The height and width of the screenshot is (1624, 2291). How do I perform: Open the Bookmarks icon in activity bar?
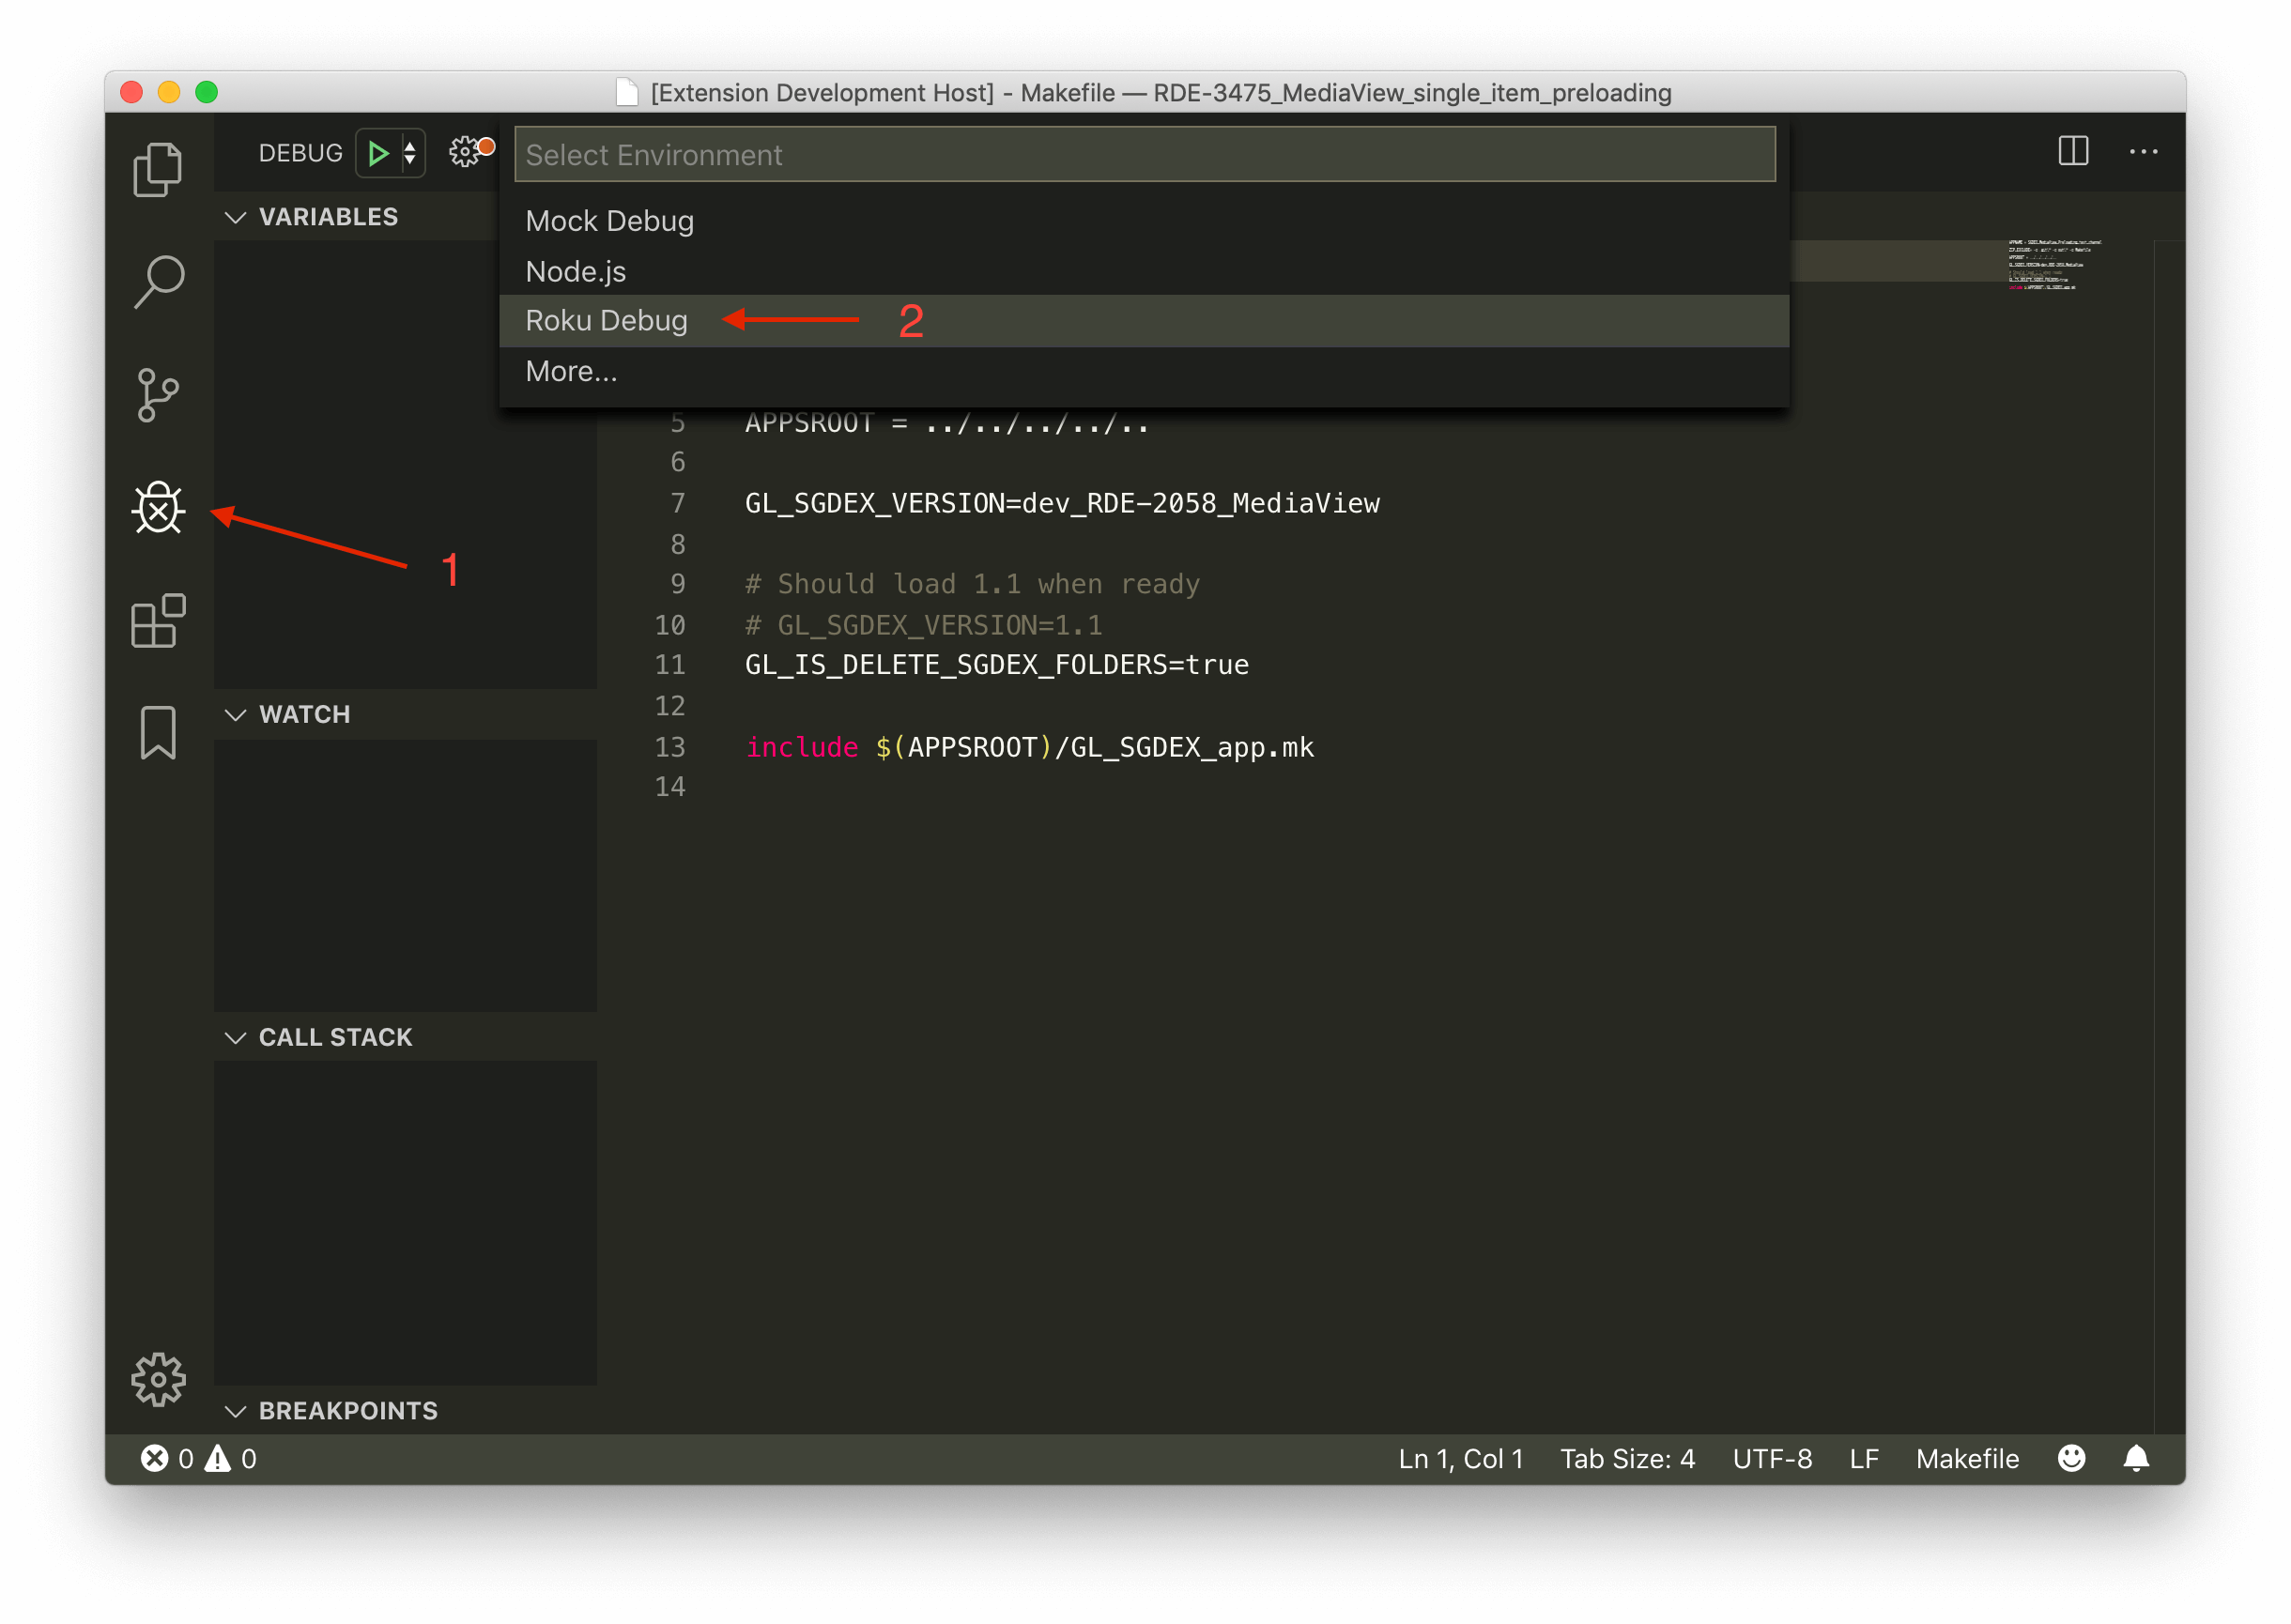point(158,732)
